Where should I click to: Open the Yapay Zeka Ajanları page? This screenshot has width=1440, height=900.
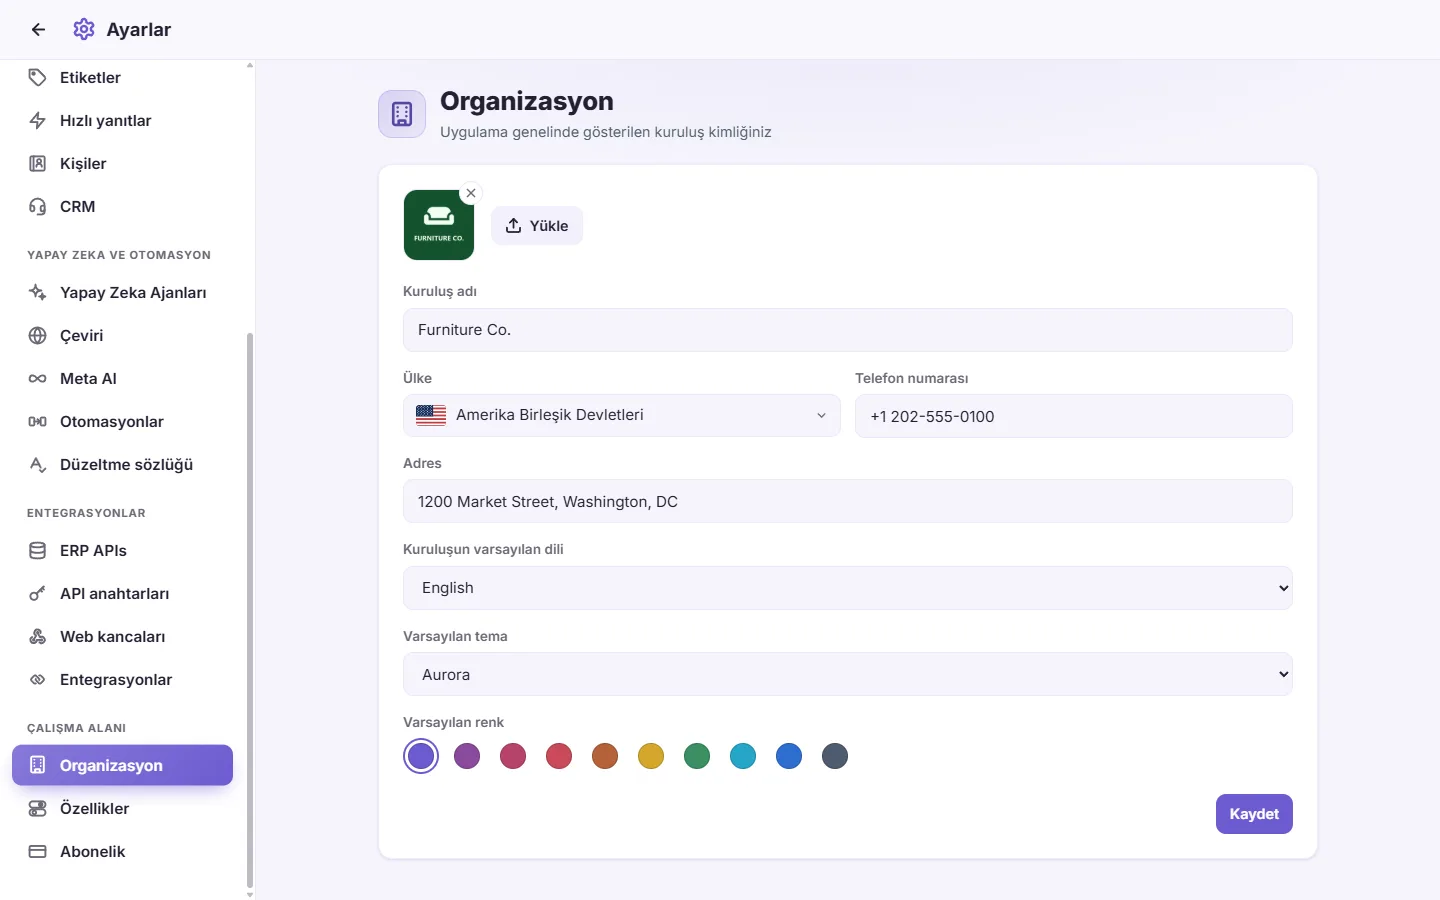[x=122, y=293]
